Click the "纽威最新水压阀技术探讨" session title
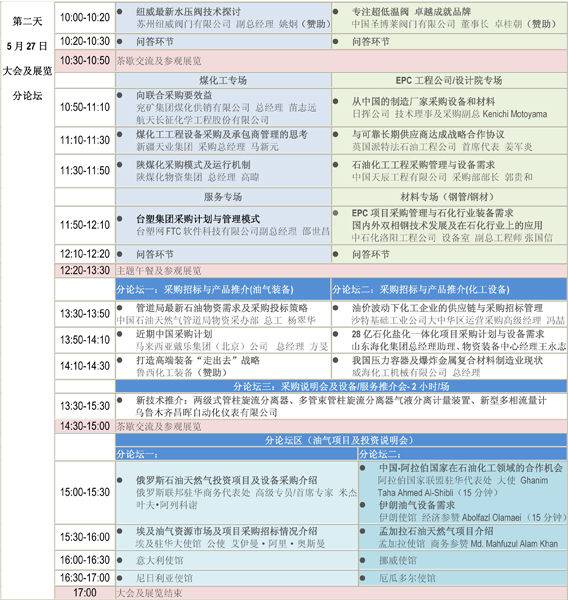This screenshot has height=600, width=568. 188,12
